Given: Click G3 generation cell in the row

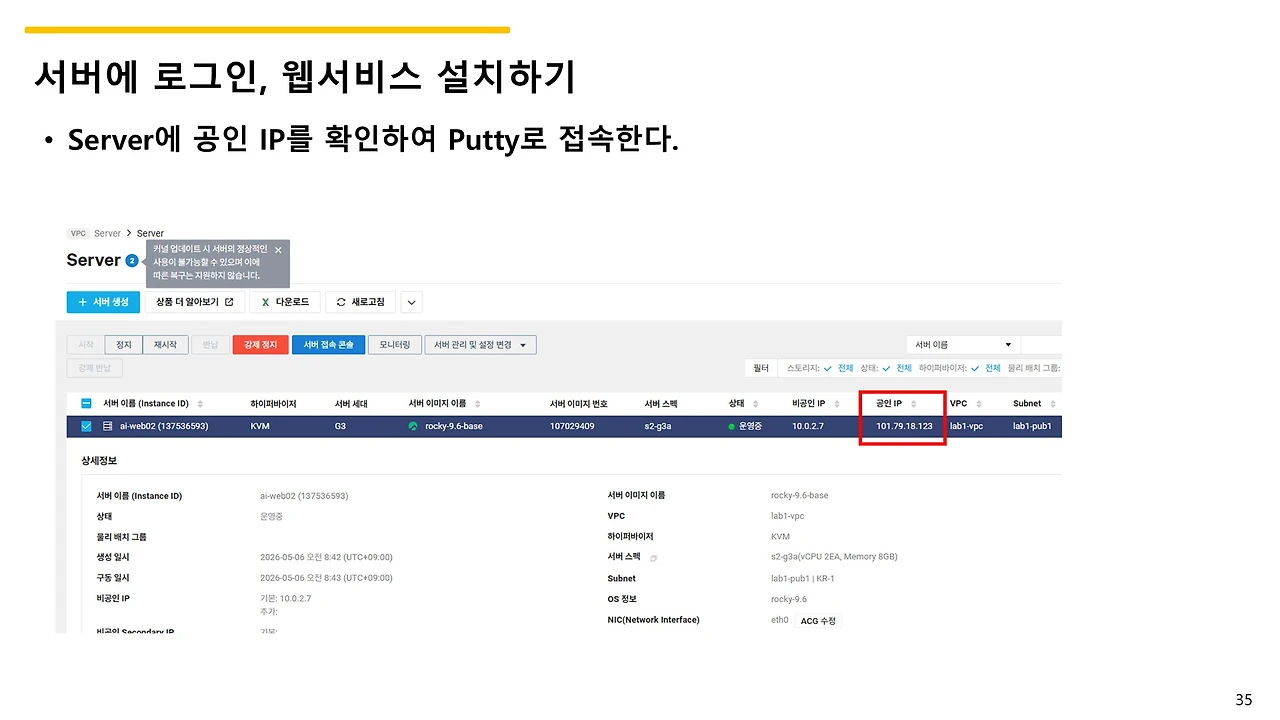Looking at the screenshot, I should pyautogui.click(x=341, y=427).
